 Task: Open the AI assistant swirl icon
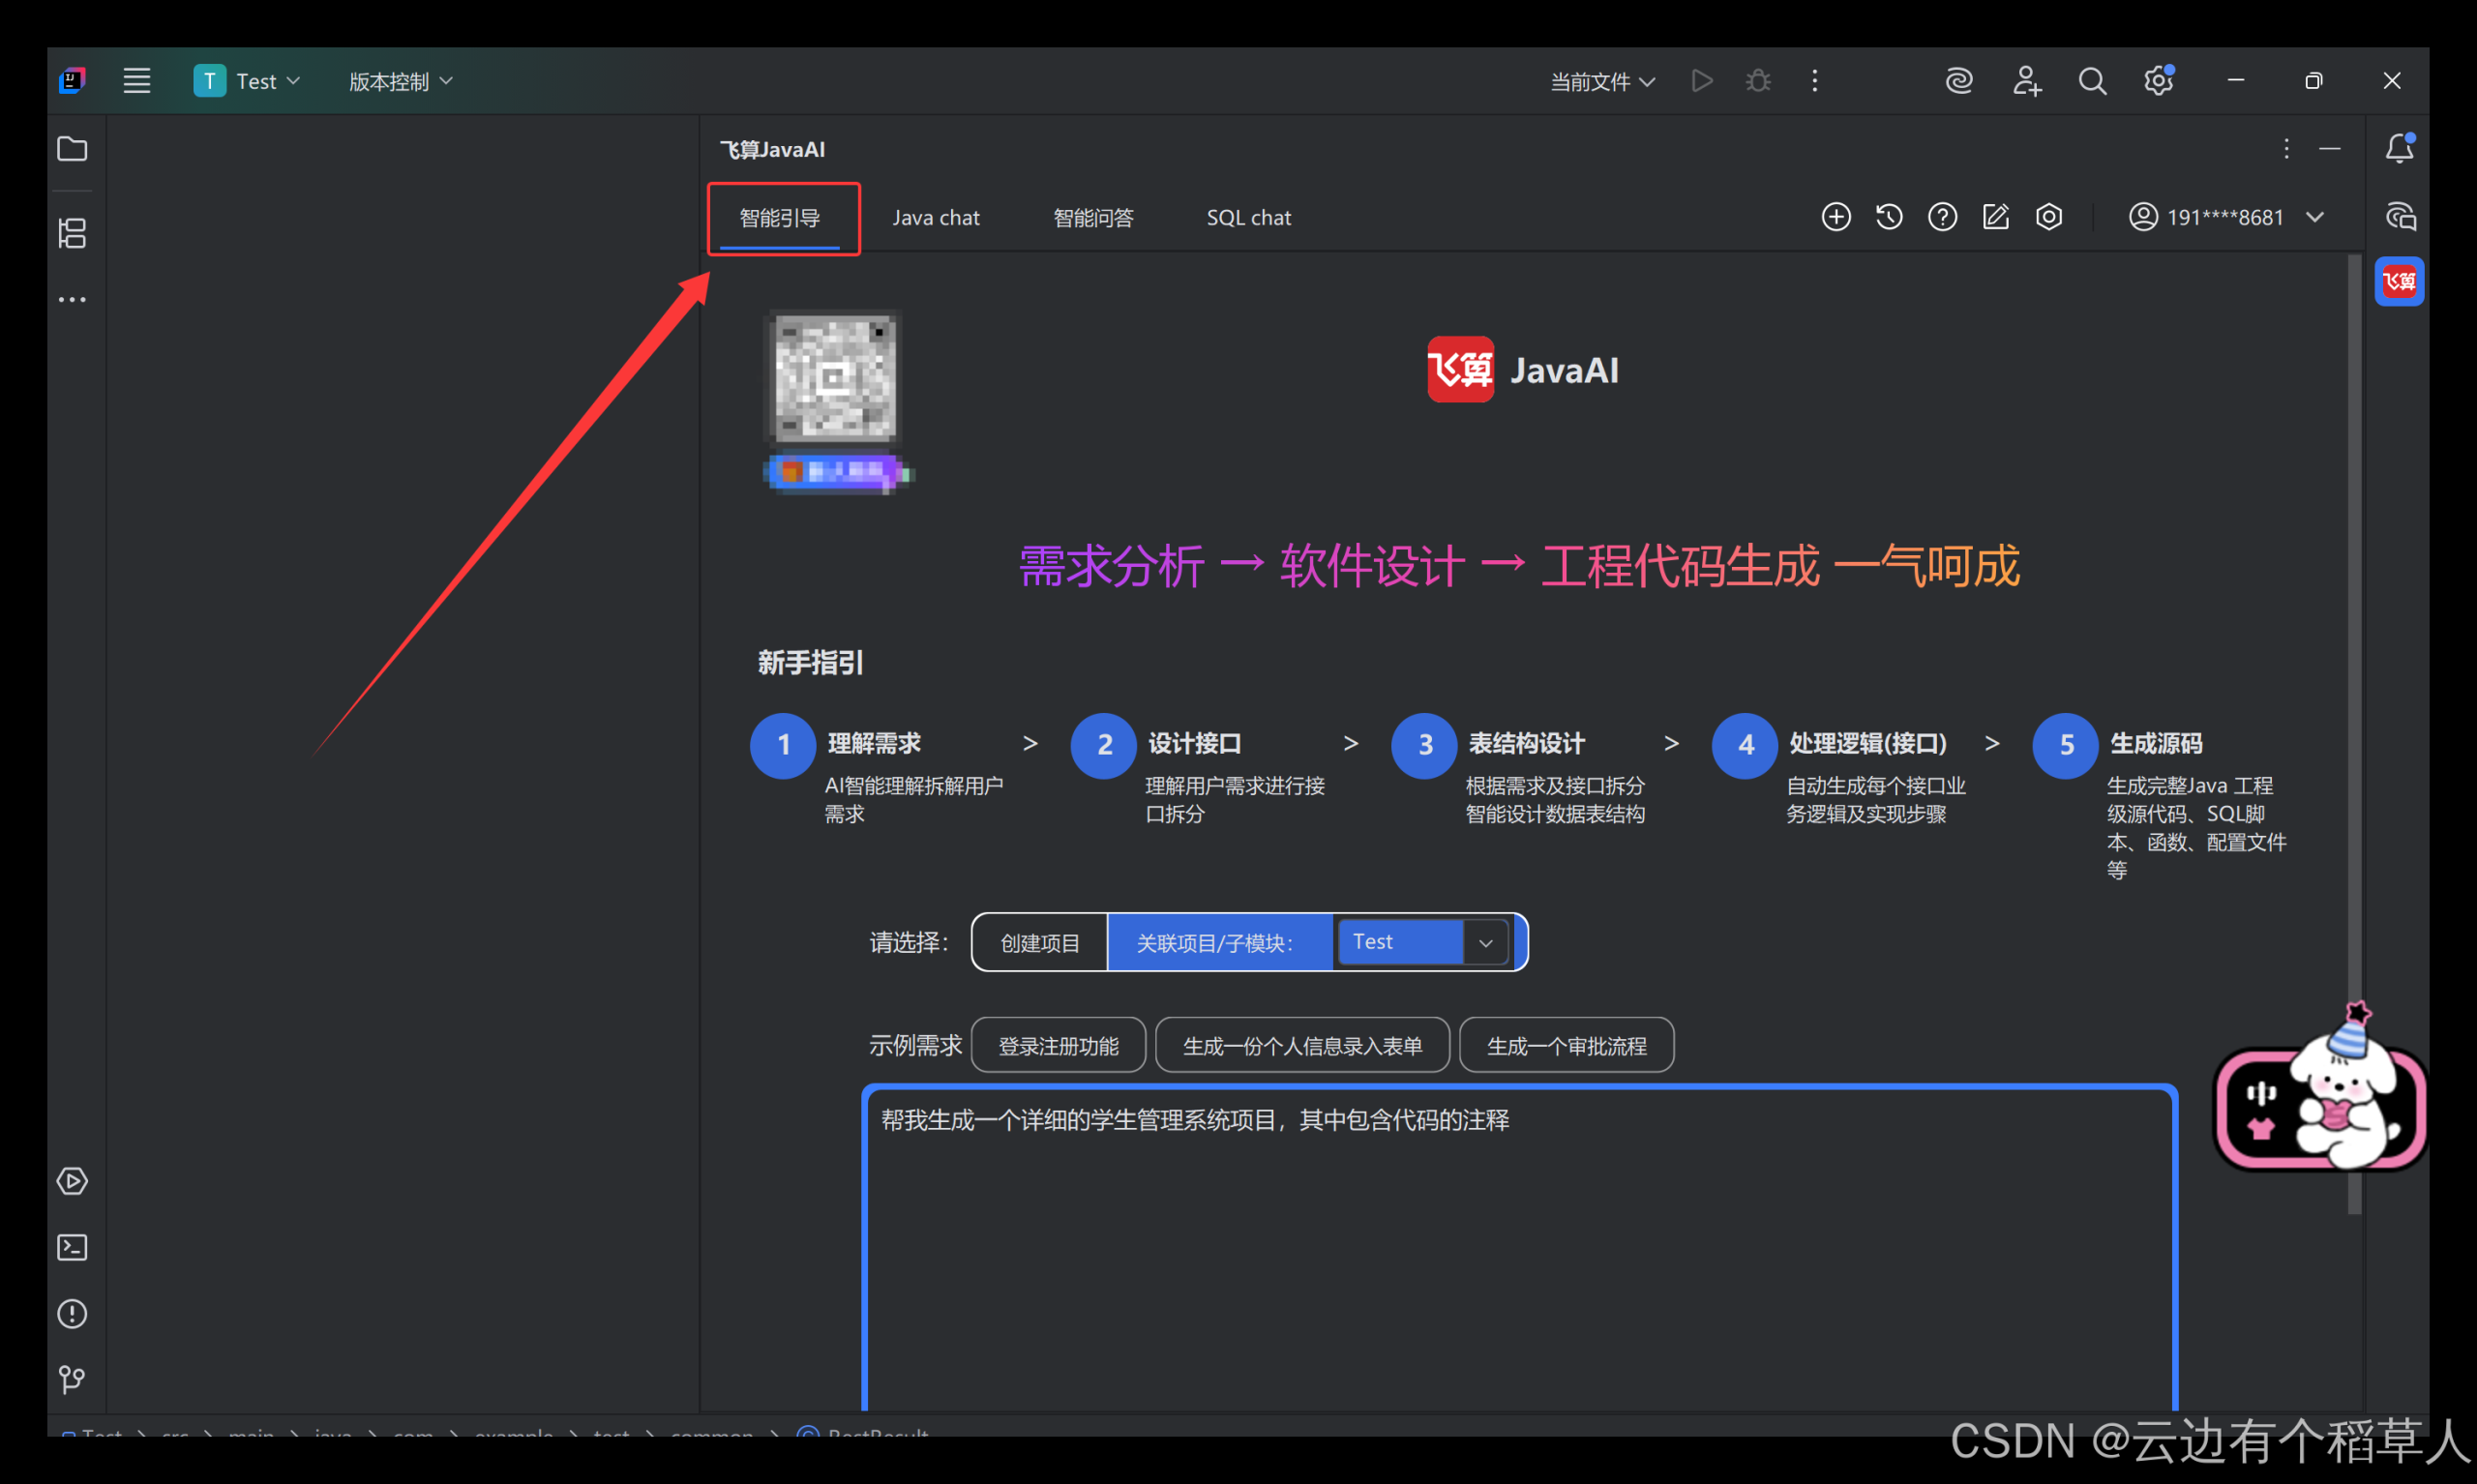pyautogui.click(x=1959, y=81)
